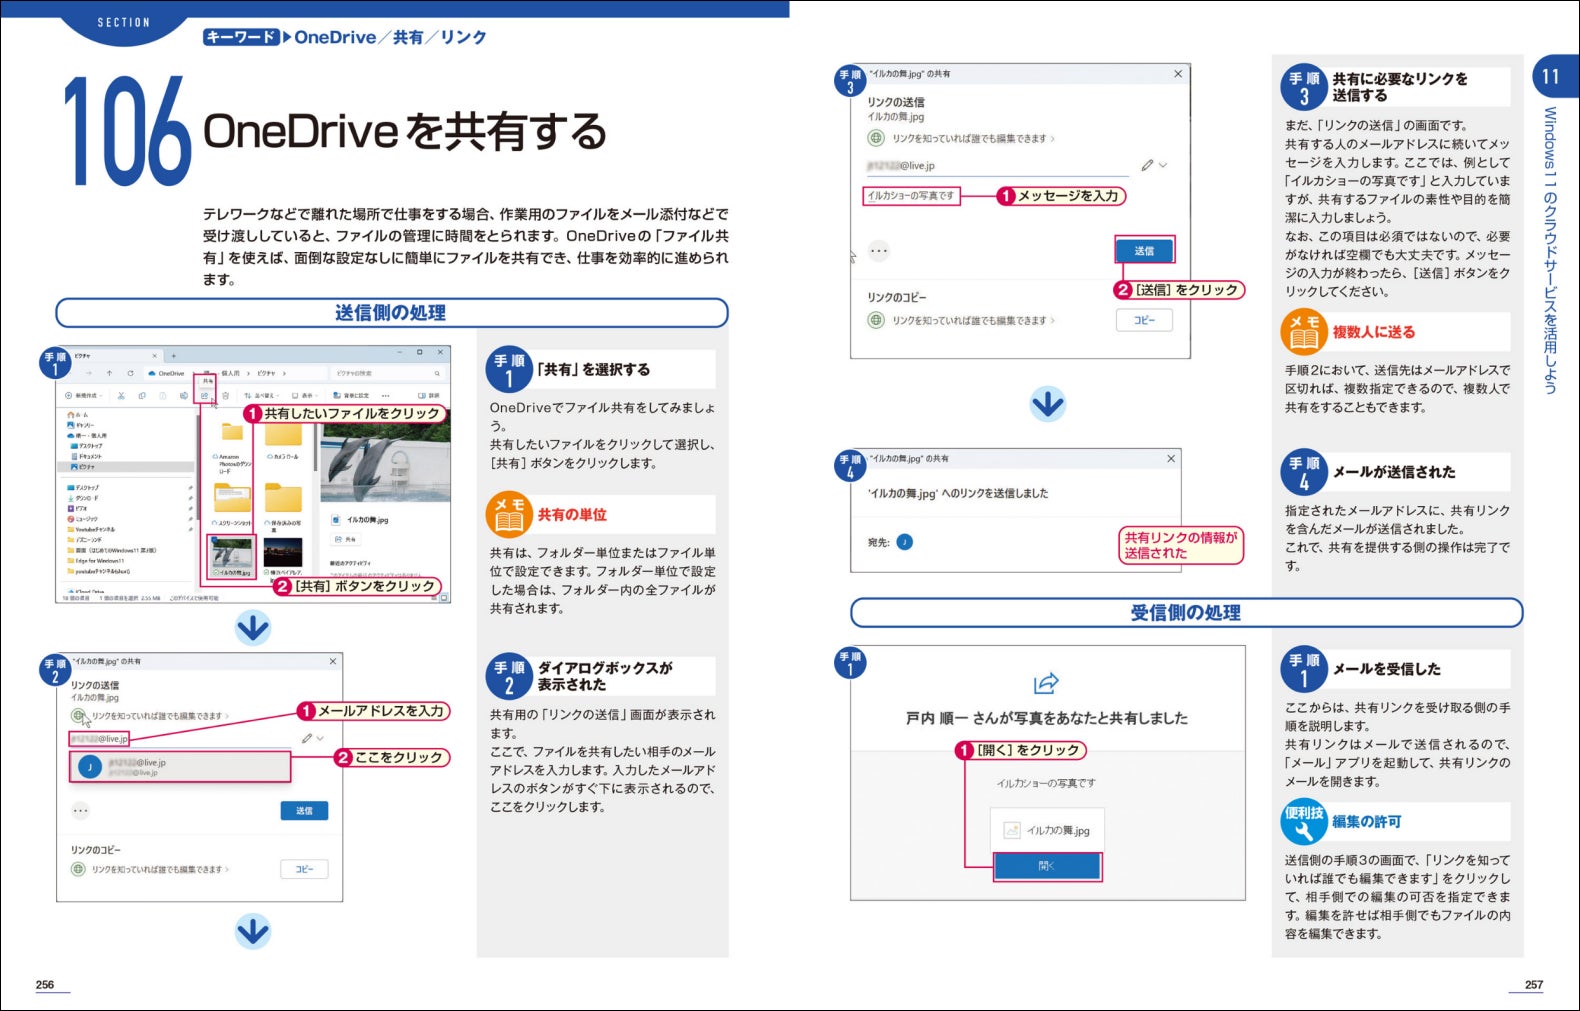The width and height of the screenshot is (1580, 1011).
Task: Click the 詳細 details pane button
Action: point(429,396)
